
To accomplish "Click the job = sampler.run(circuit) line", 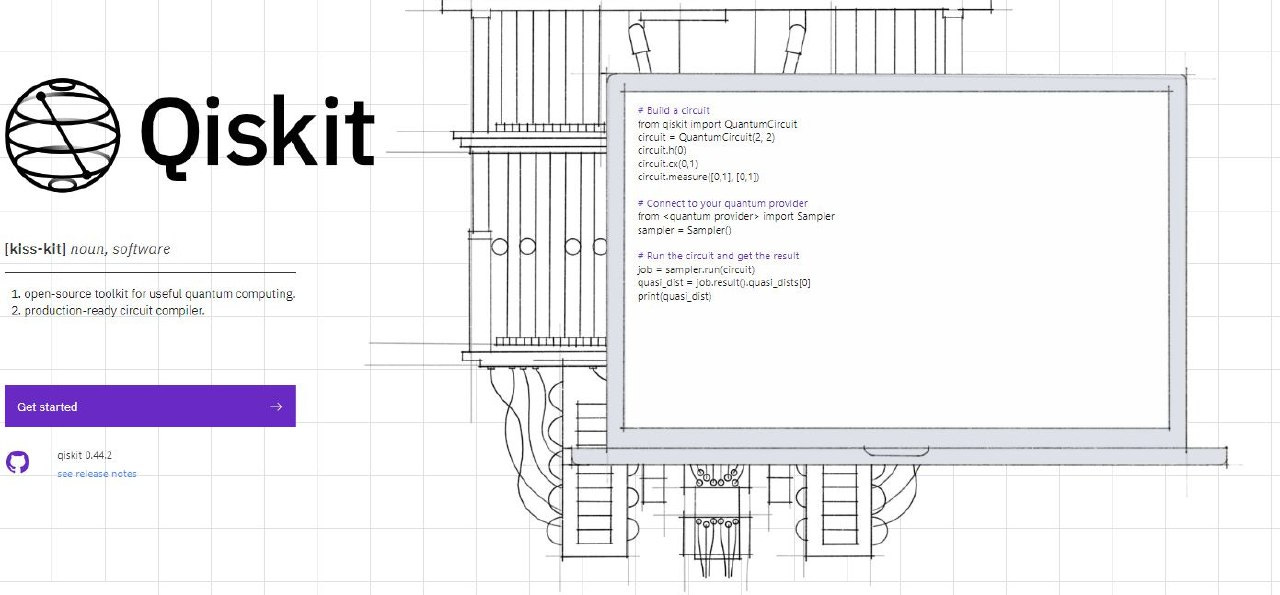I will pyautogui.click(x=696, y=270).
